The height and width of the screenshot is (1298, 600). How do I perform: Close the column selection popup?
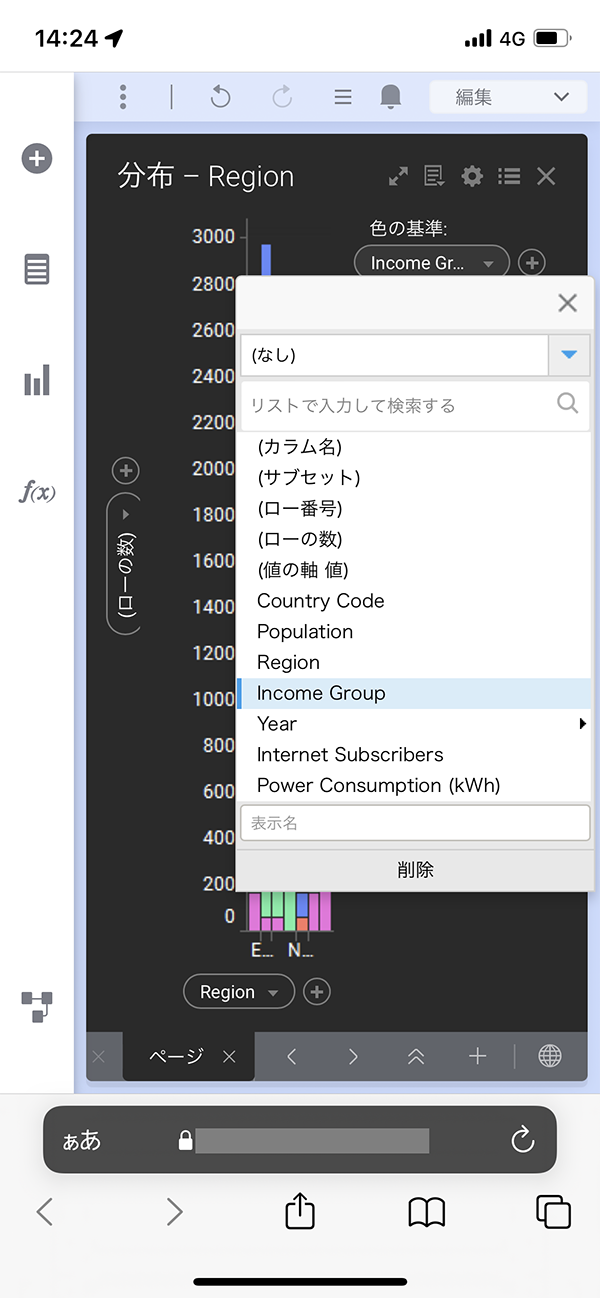[x=567, y=303]
